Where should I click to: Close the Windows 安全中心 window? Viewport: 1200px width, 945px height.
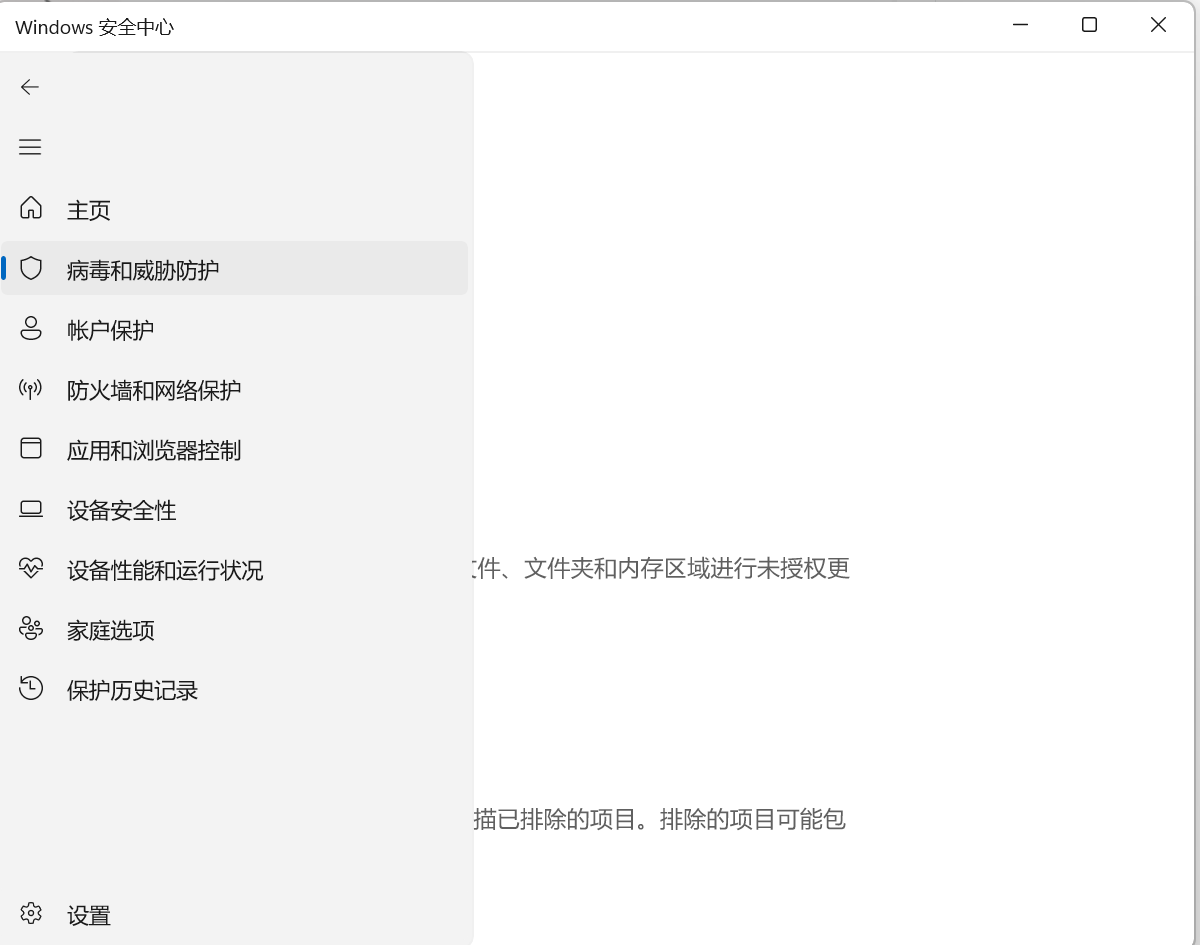pos(1158,25)
